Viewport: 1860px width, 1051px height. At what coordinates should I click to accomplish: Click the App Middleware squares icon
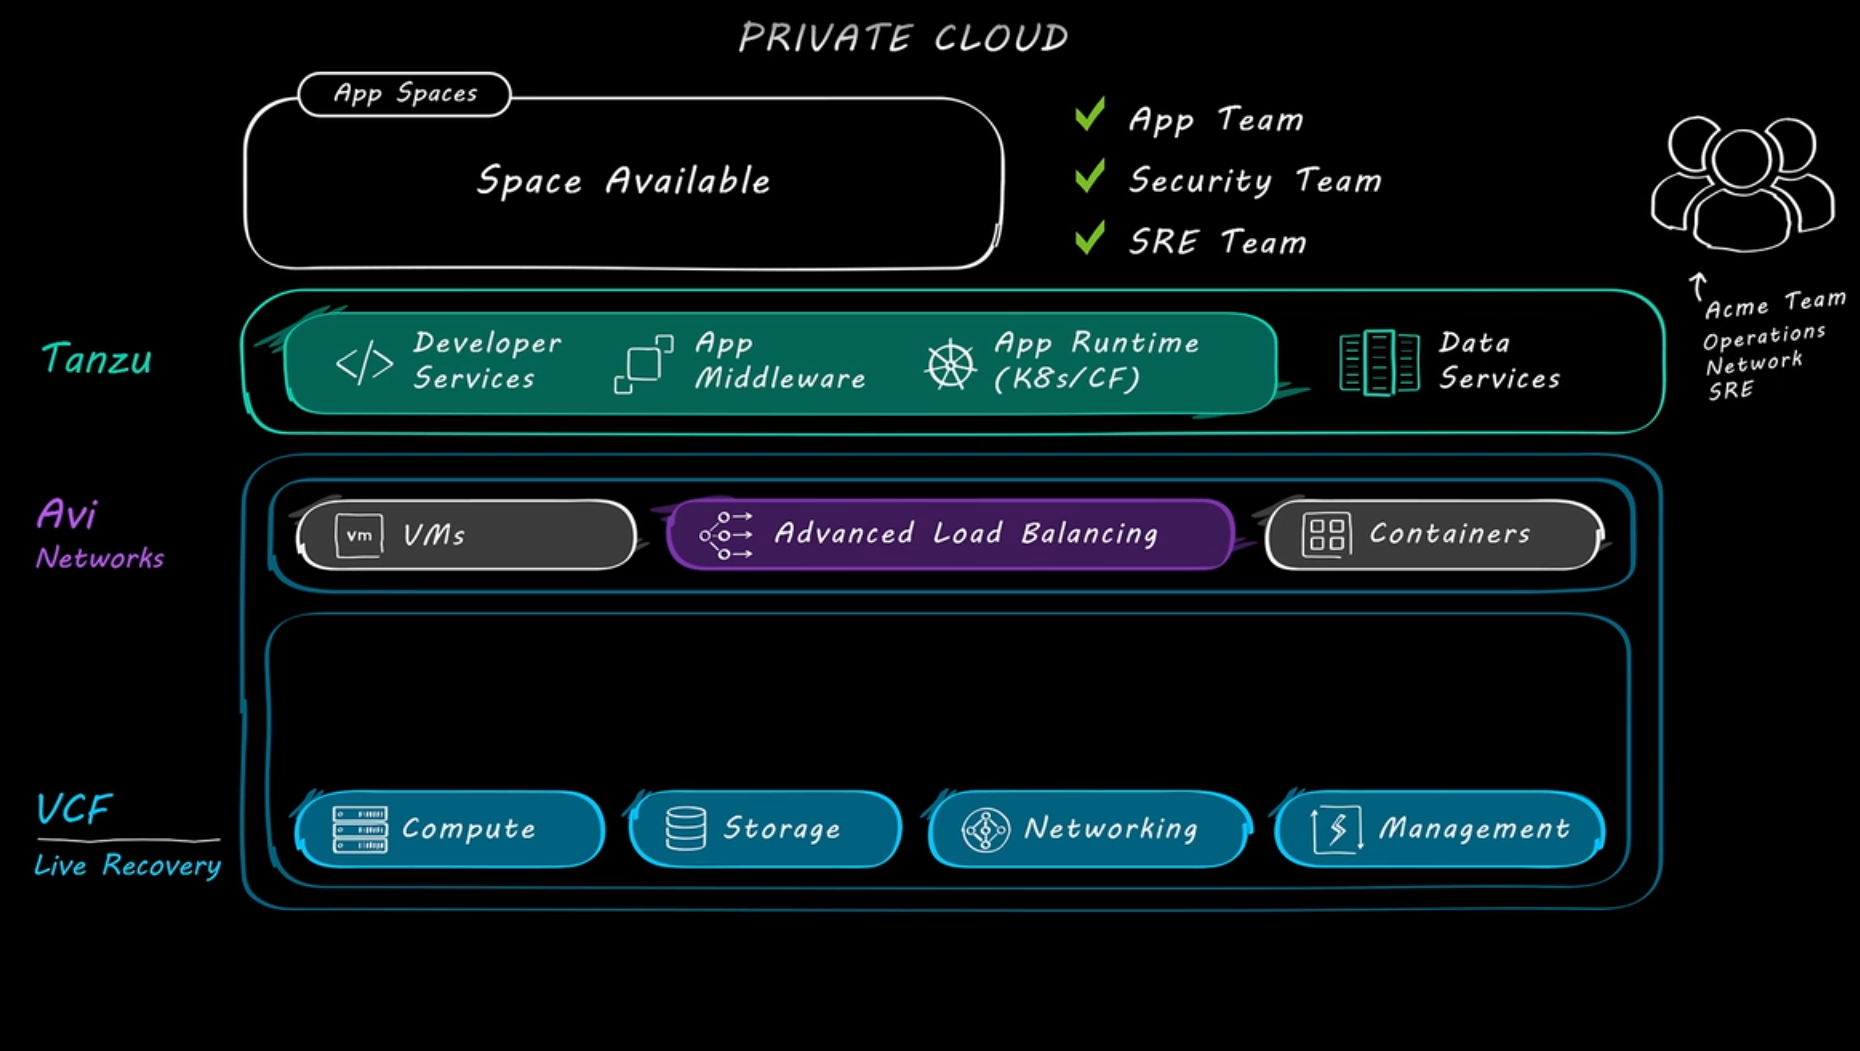tap(643, 364)
